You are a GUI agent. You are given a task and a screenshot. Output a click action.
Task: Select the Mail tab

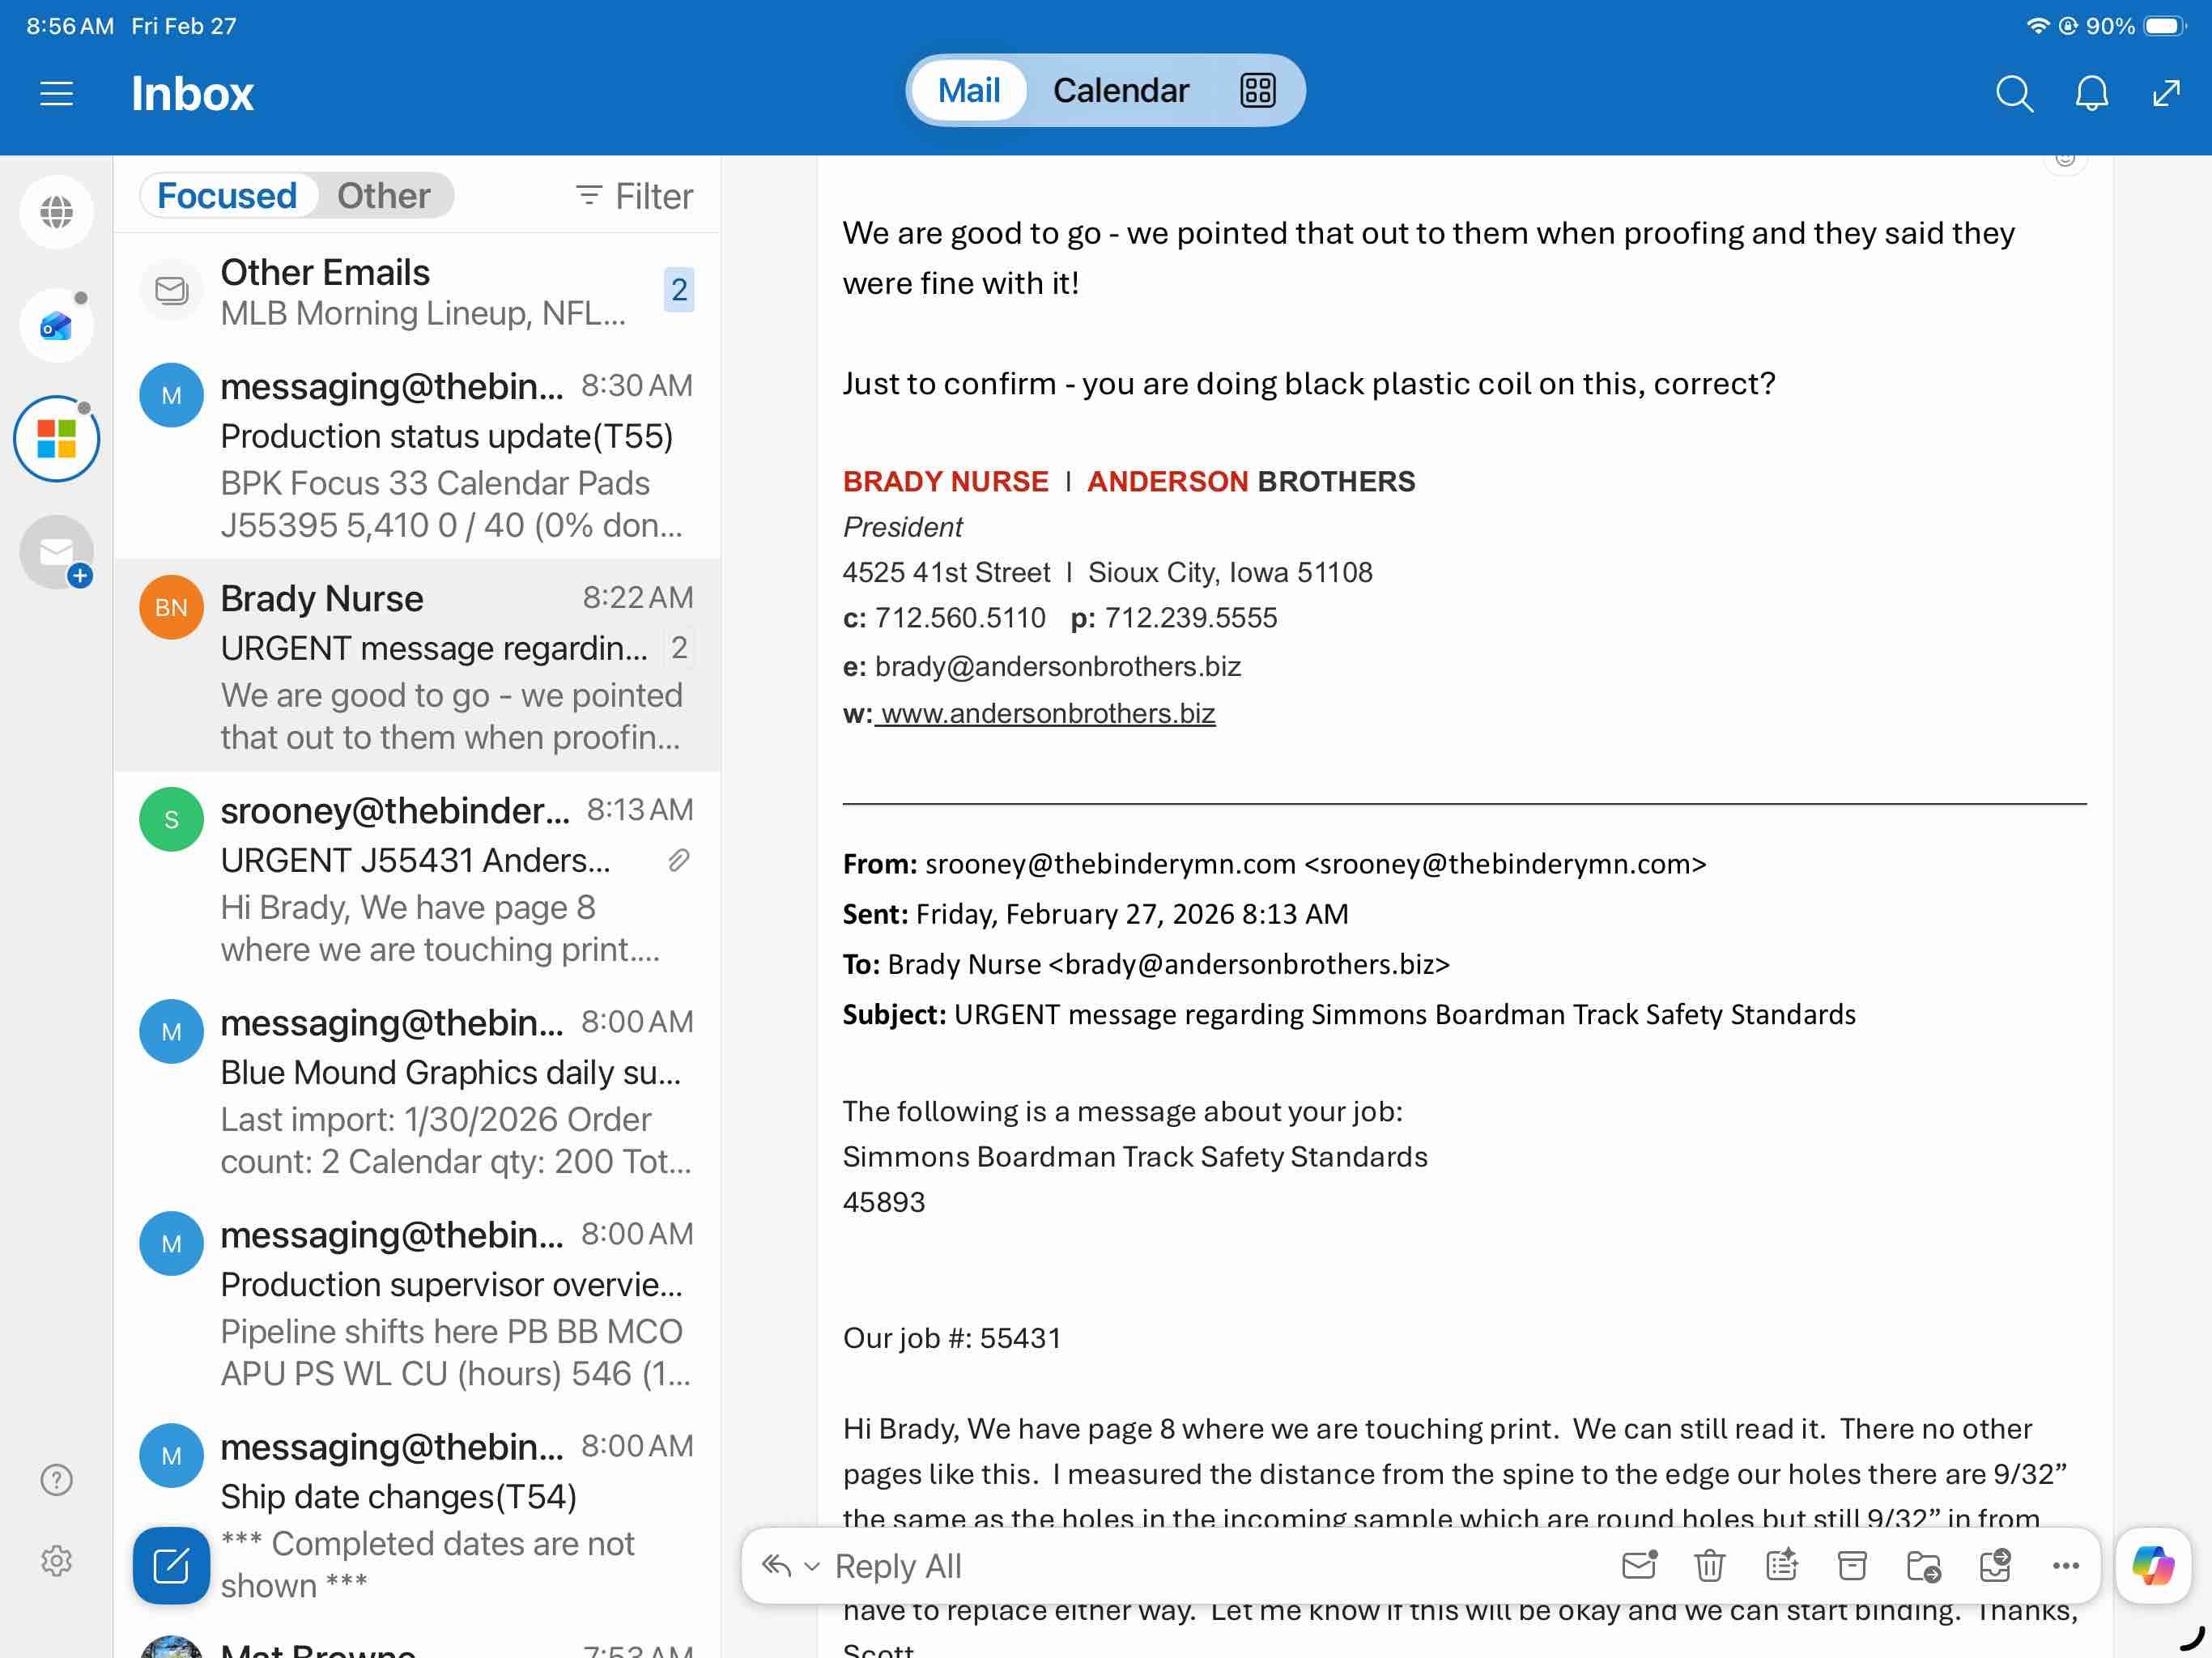[968, 90]
